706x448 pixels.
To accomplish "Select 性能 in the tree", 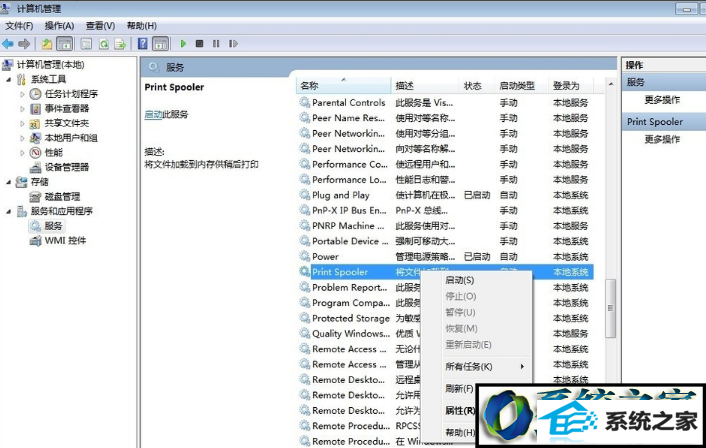I will (x=54, y=152).
